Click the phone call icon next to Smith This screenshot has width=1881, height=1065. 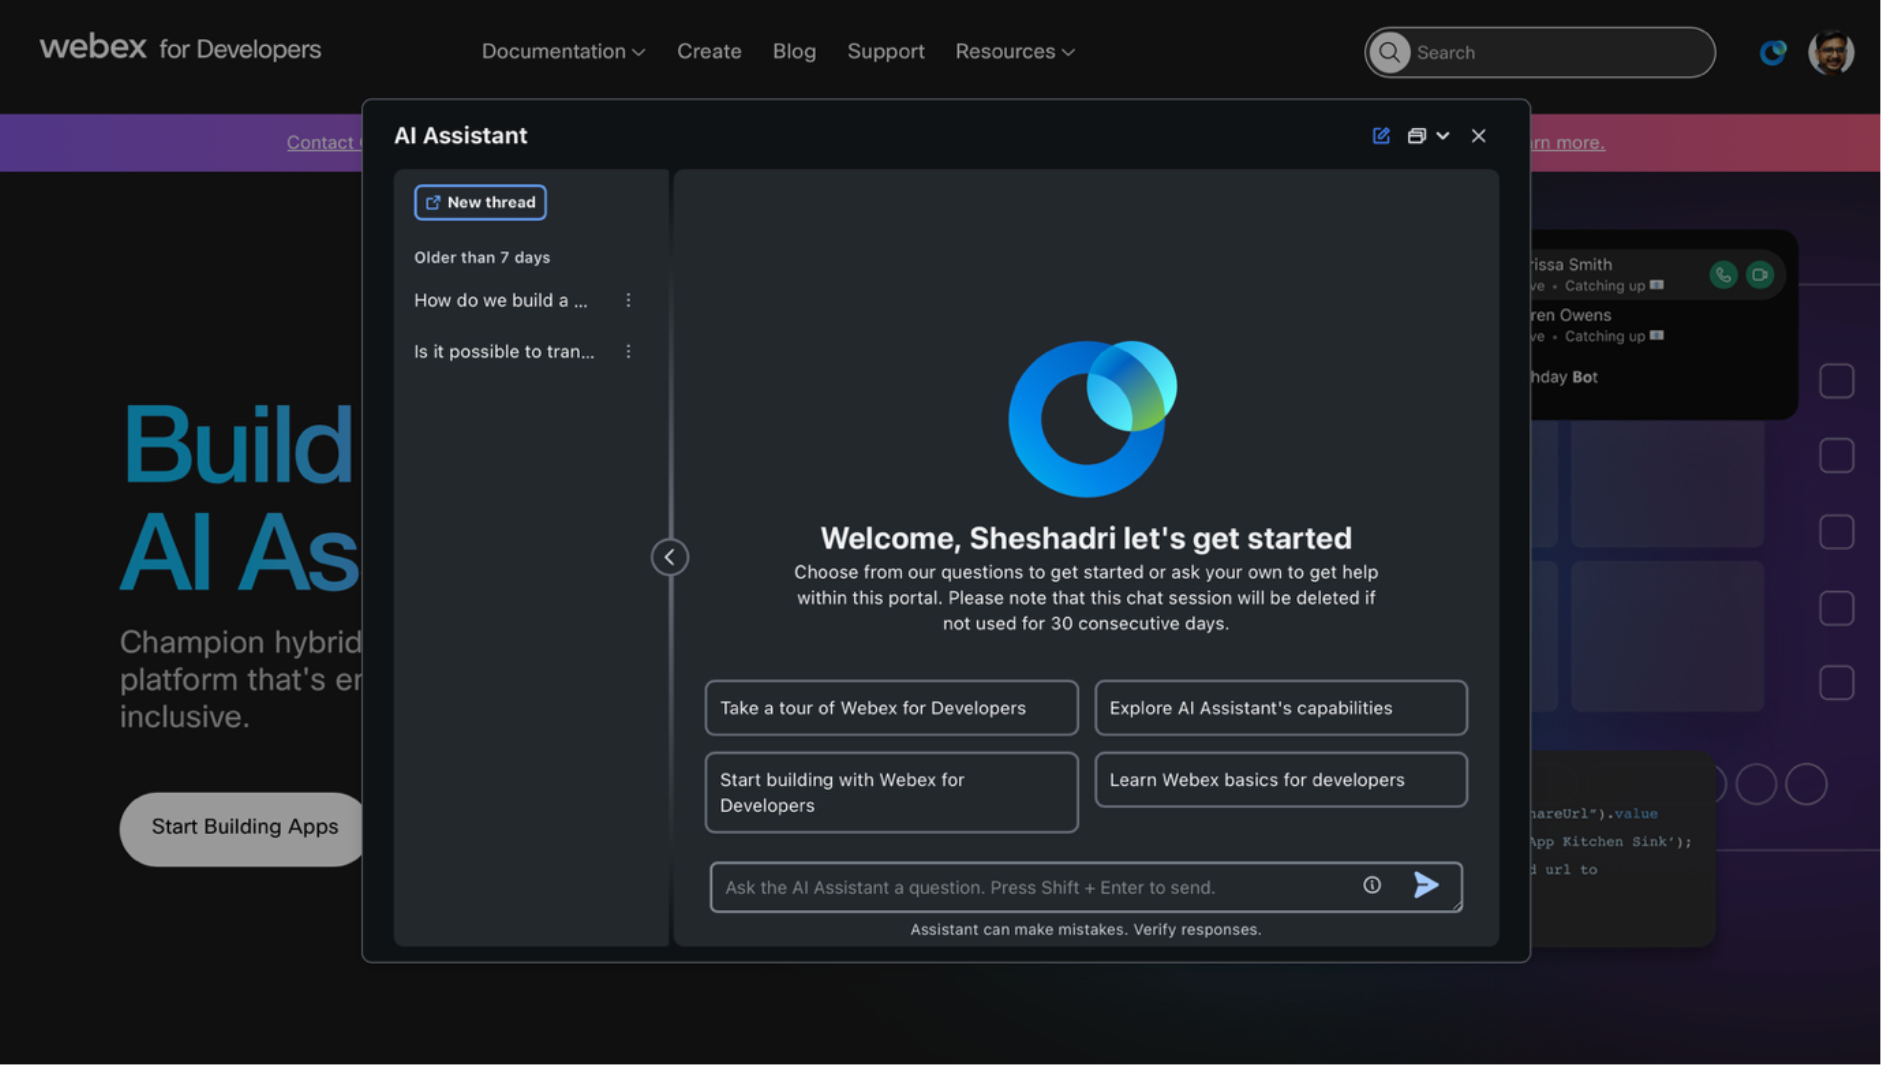1723,275
